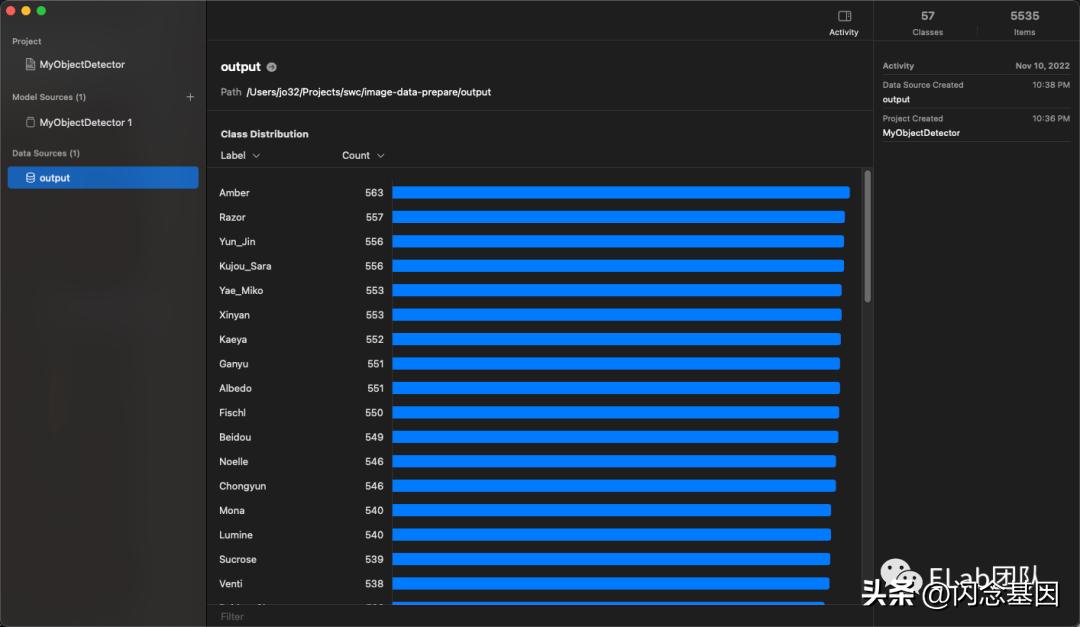Open the MyObjectDetector project item

[x=82, y=65]
